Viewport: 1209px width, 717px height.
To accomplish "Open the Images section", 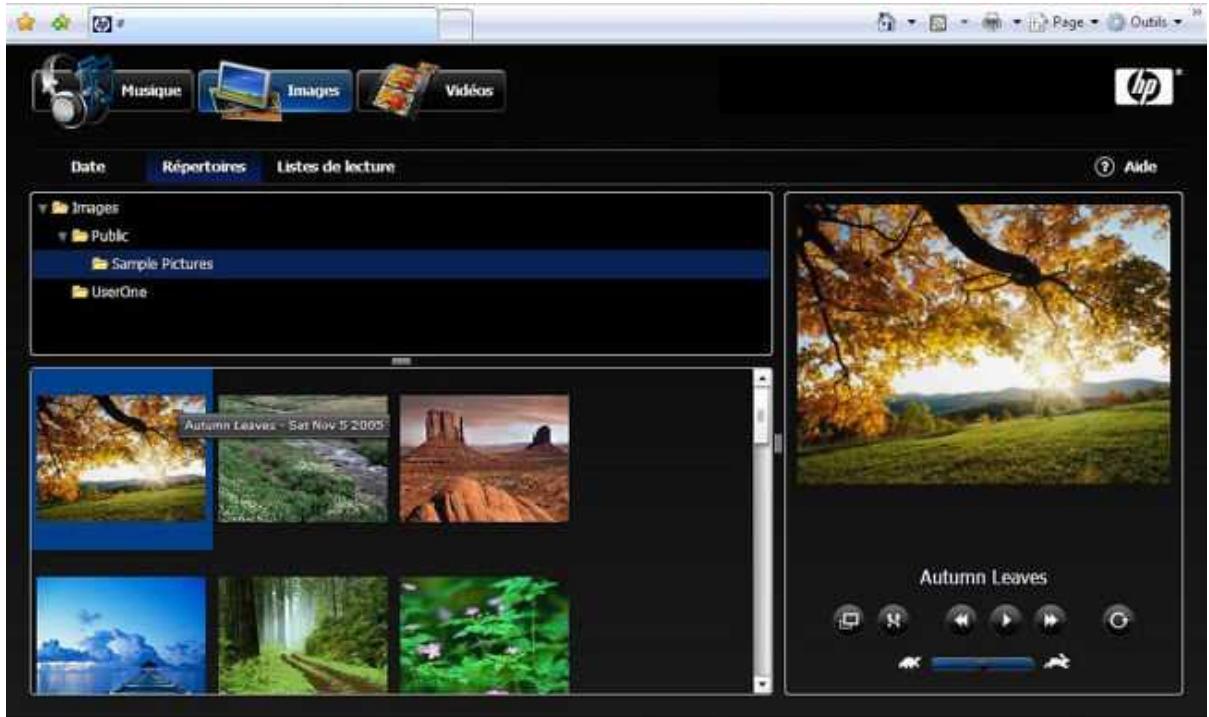I will tap(276, 93).
